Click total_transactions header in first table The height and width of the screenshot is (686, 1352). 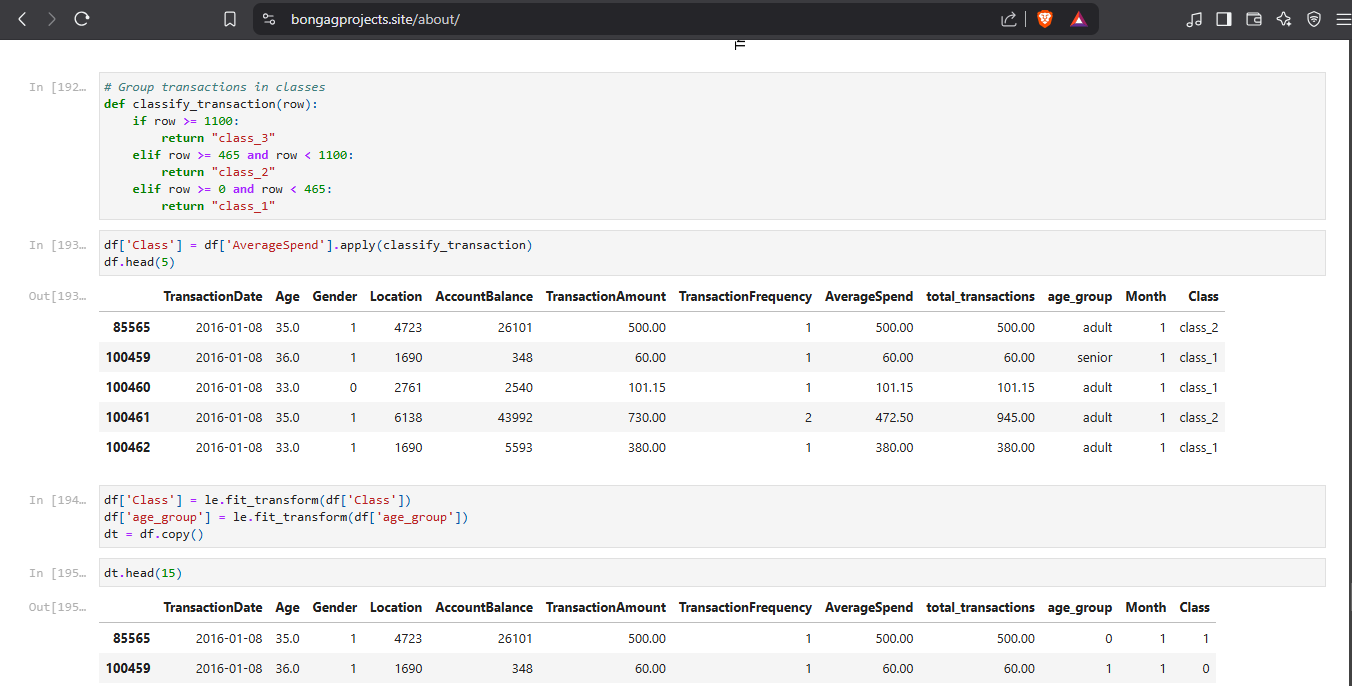(981, 296)
